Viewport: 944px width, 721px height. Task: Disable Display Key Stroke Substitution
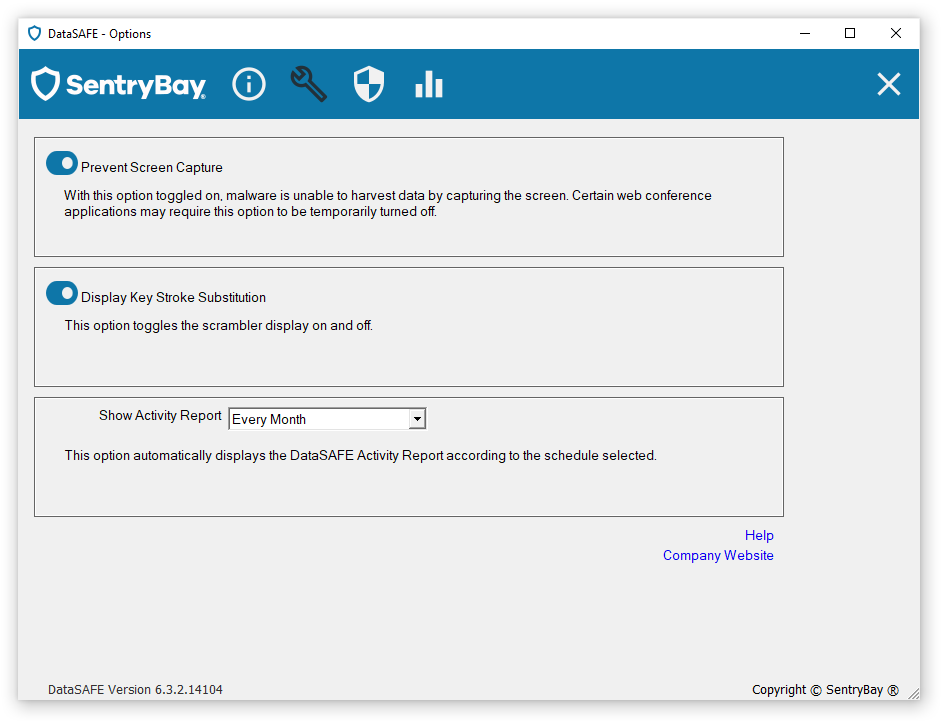61,293
